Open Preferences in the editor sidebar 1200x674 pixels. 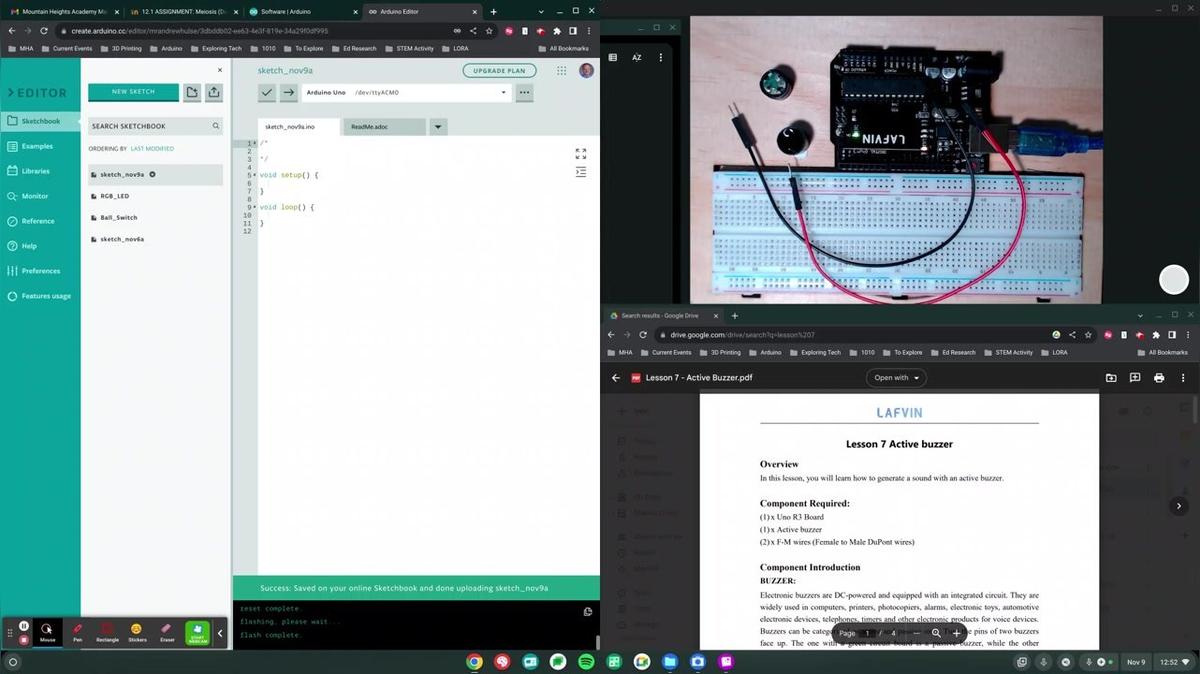tap(40, 271)
